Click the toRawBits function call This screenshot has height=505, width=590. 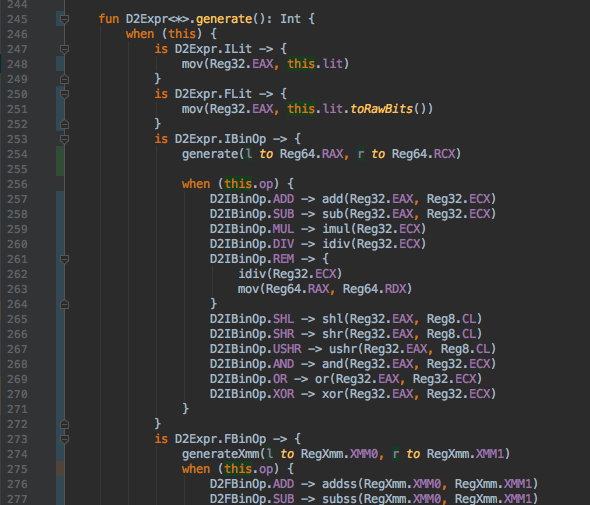coord(382,109)
